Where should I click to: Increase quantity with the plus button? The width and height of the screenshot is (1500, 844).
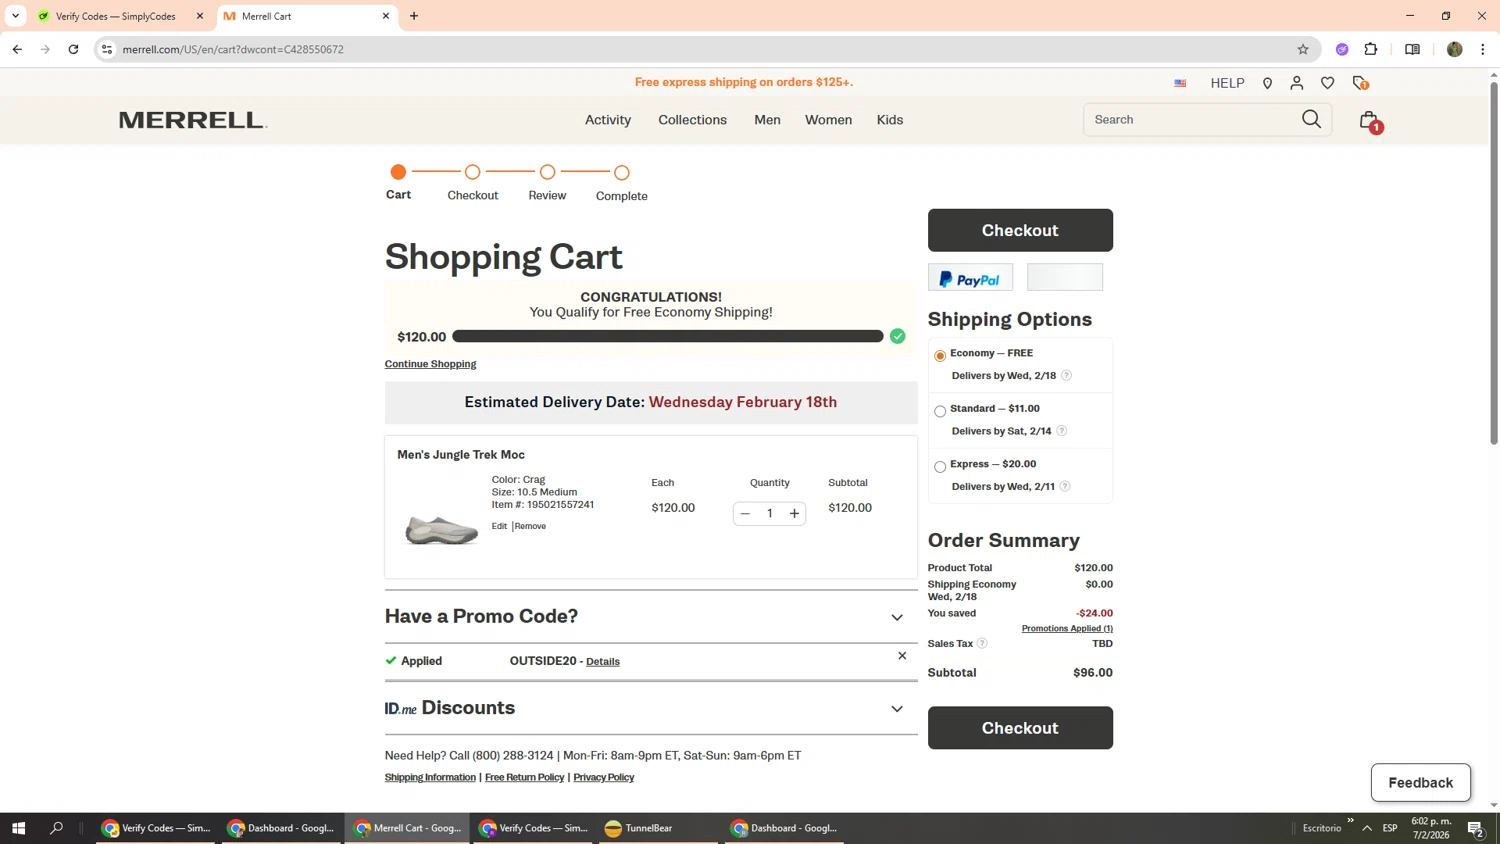[x=794, y=514]
